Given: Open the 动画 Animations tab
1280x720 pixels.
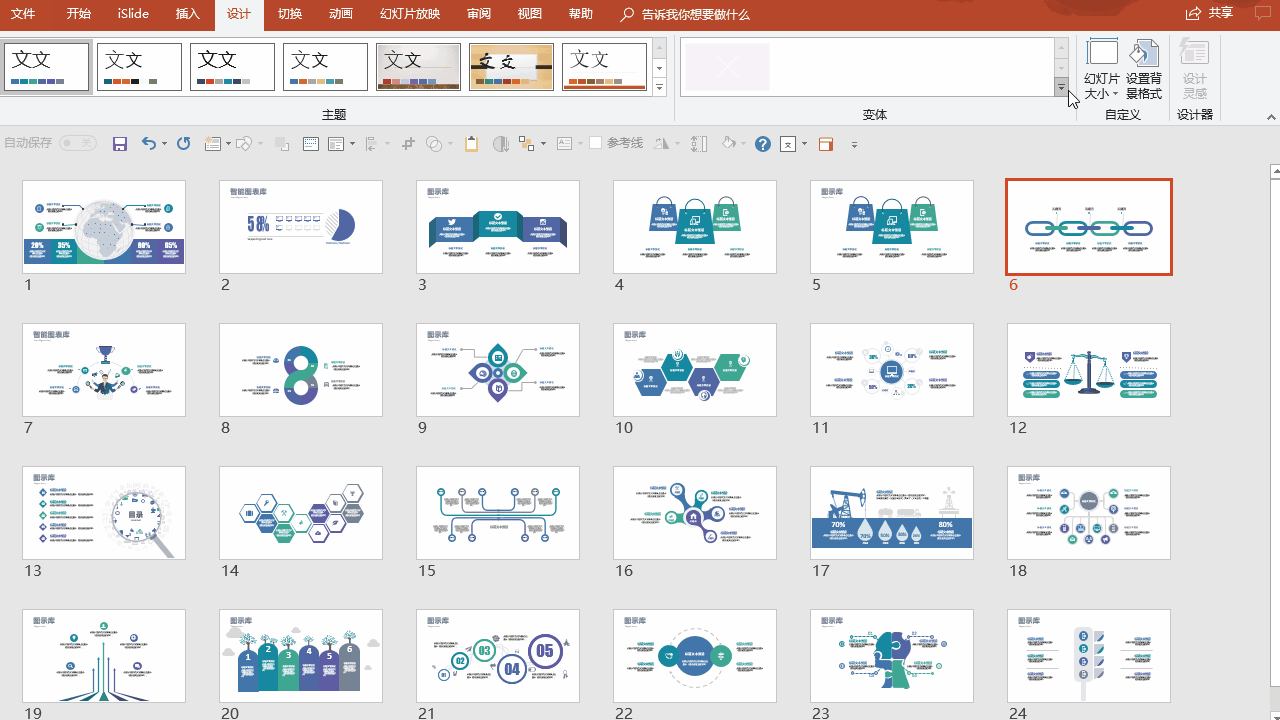Looking at the screenshot, I should coord(340,14).
